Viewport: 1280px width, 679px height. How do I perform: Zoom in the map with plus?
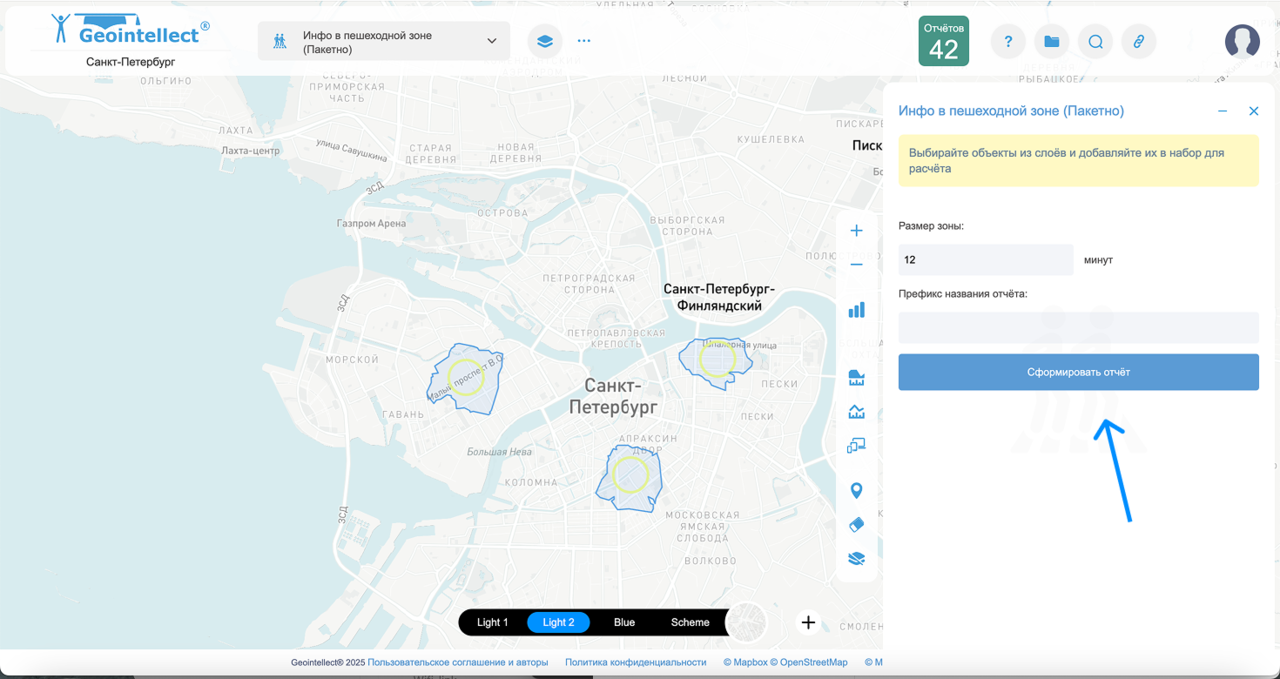[x=856, y=231]
